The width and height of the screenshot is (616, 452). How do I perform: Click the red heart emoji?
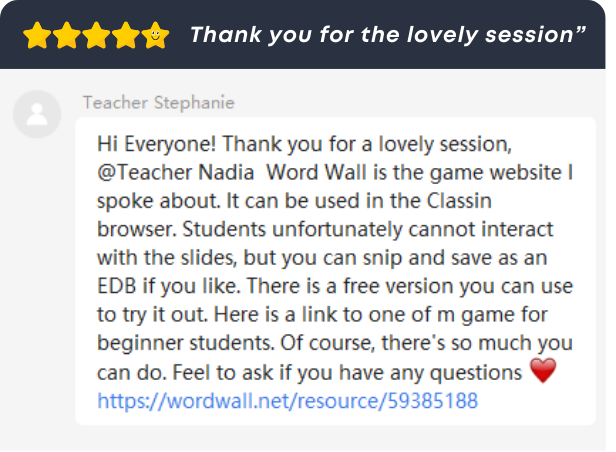pos(543,370)
